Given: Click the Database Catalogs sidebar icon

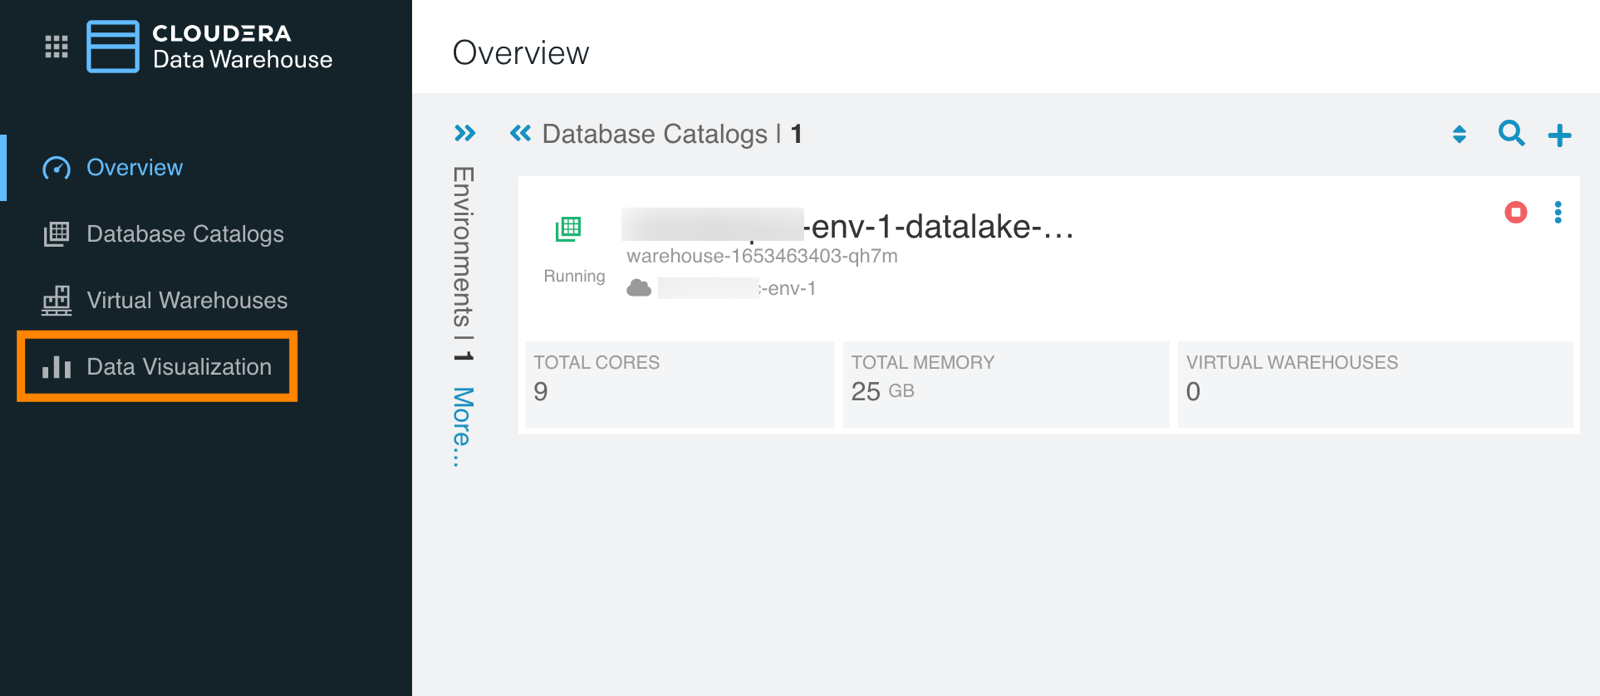Looking at the screenshot, I should click(56, 234).
